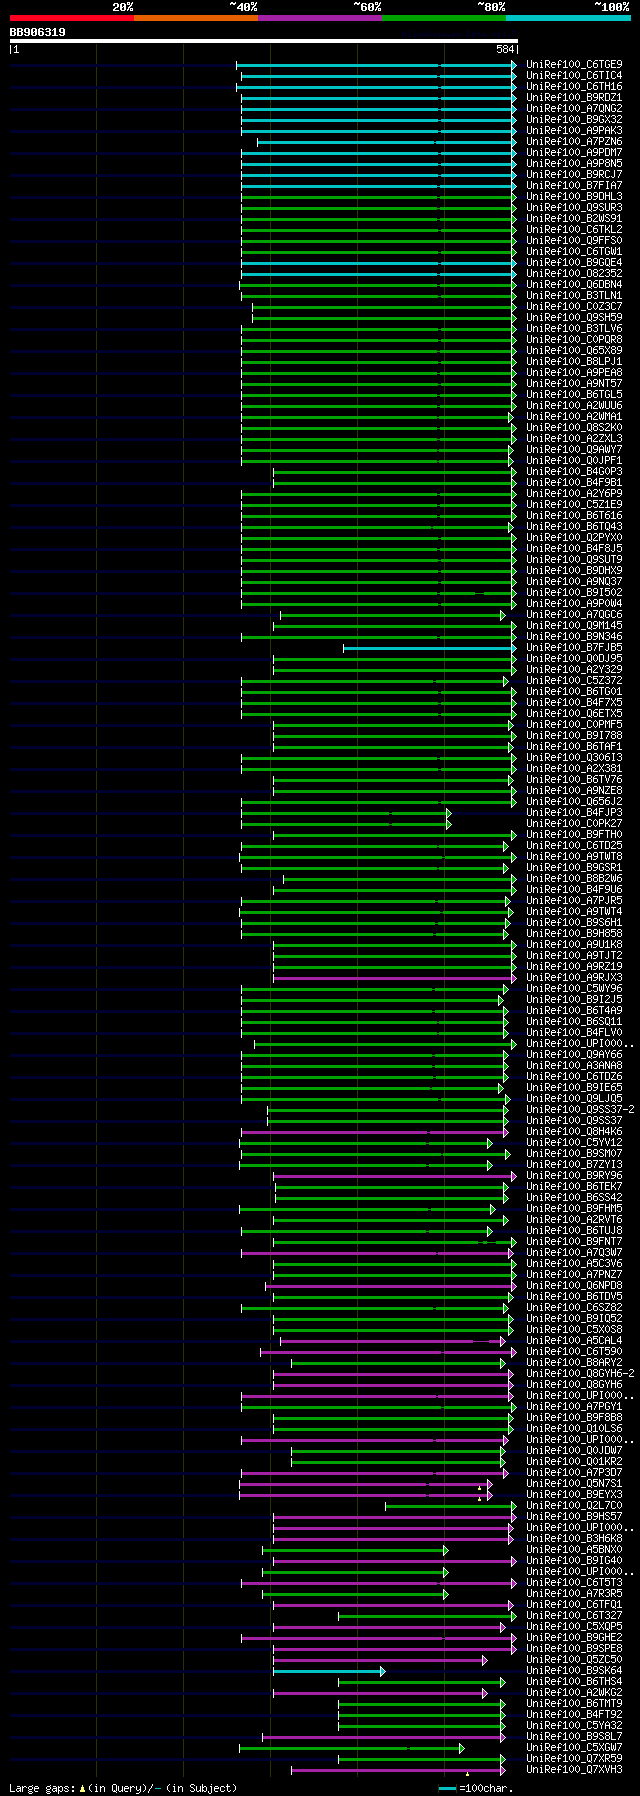The width and height of the screenshot is (640, 1796).
Task: Select the UniRef100_Q5N7S1 label
Action: (x=574, y=1483)
